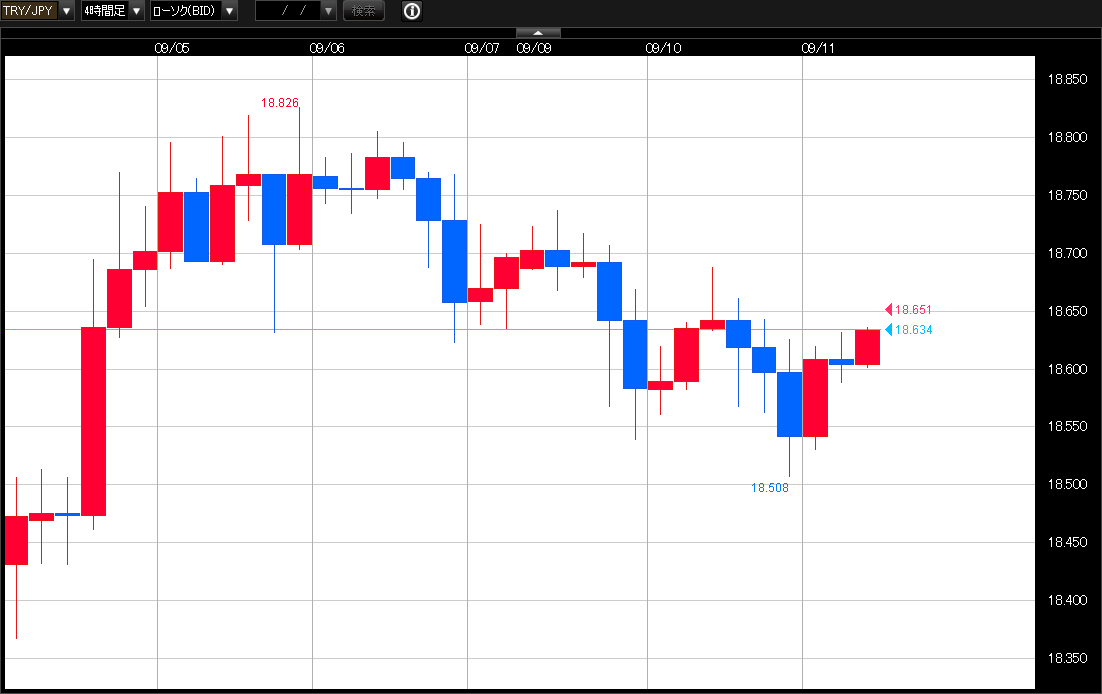Screen dimensions: 1102x694
Task: Click the 18.500 price axis label
Action: point(1068,484)
